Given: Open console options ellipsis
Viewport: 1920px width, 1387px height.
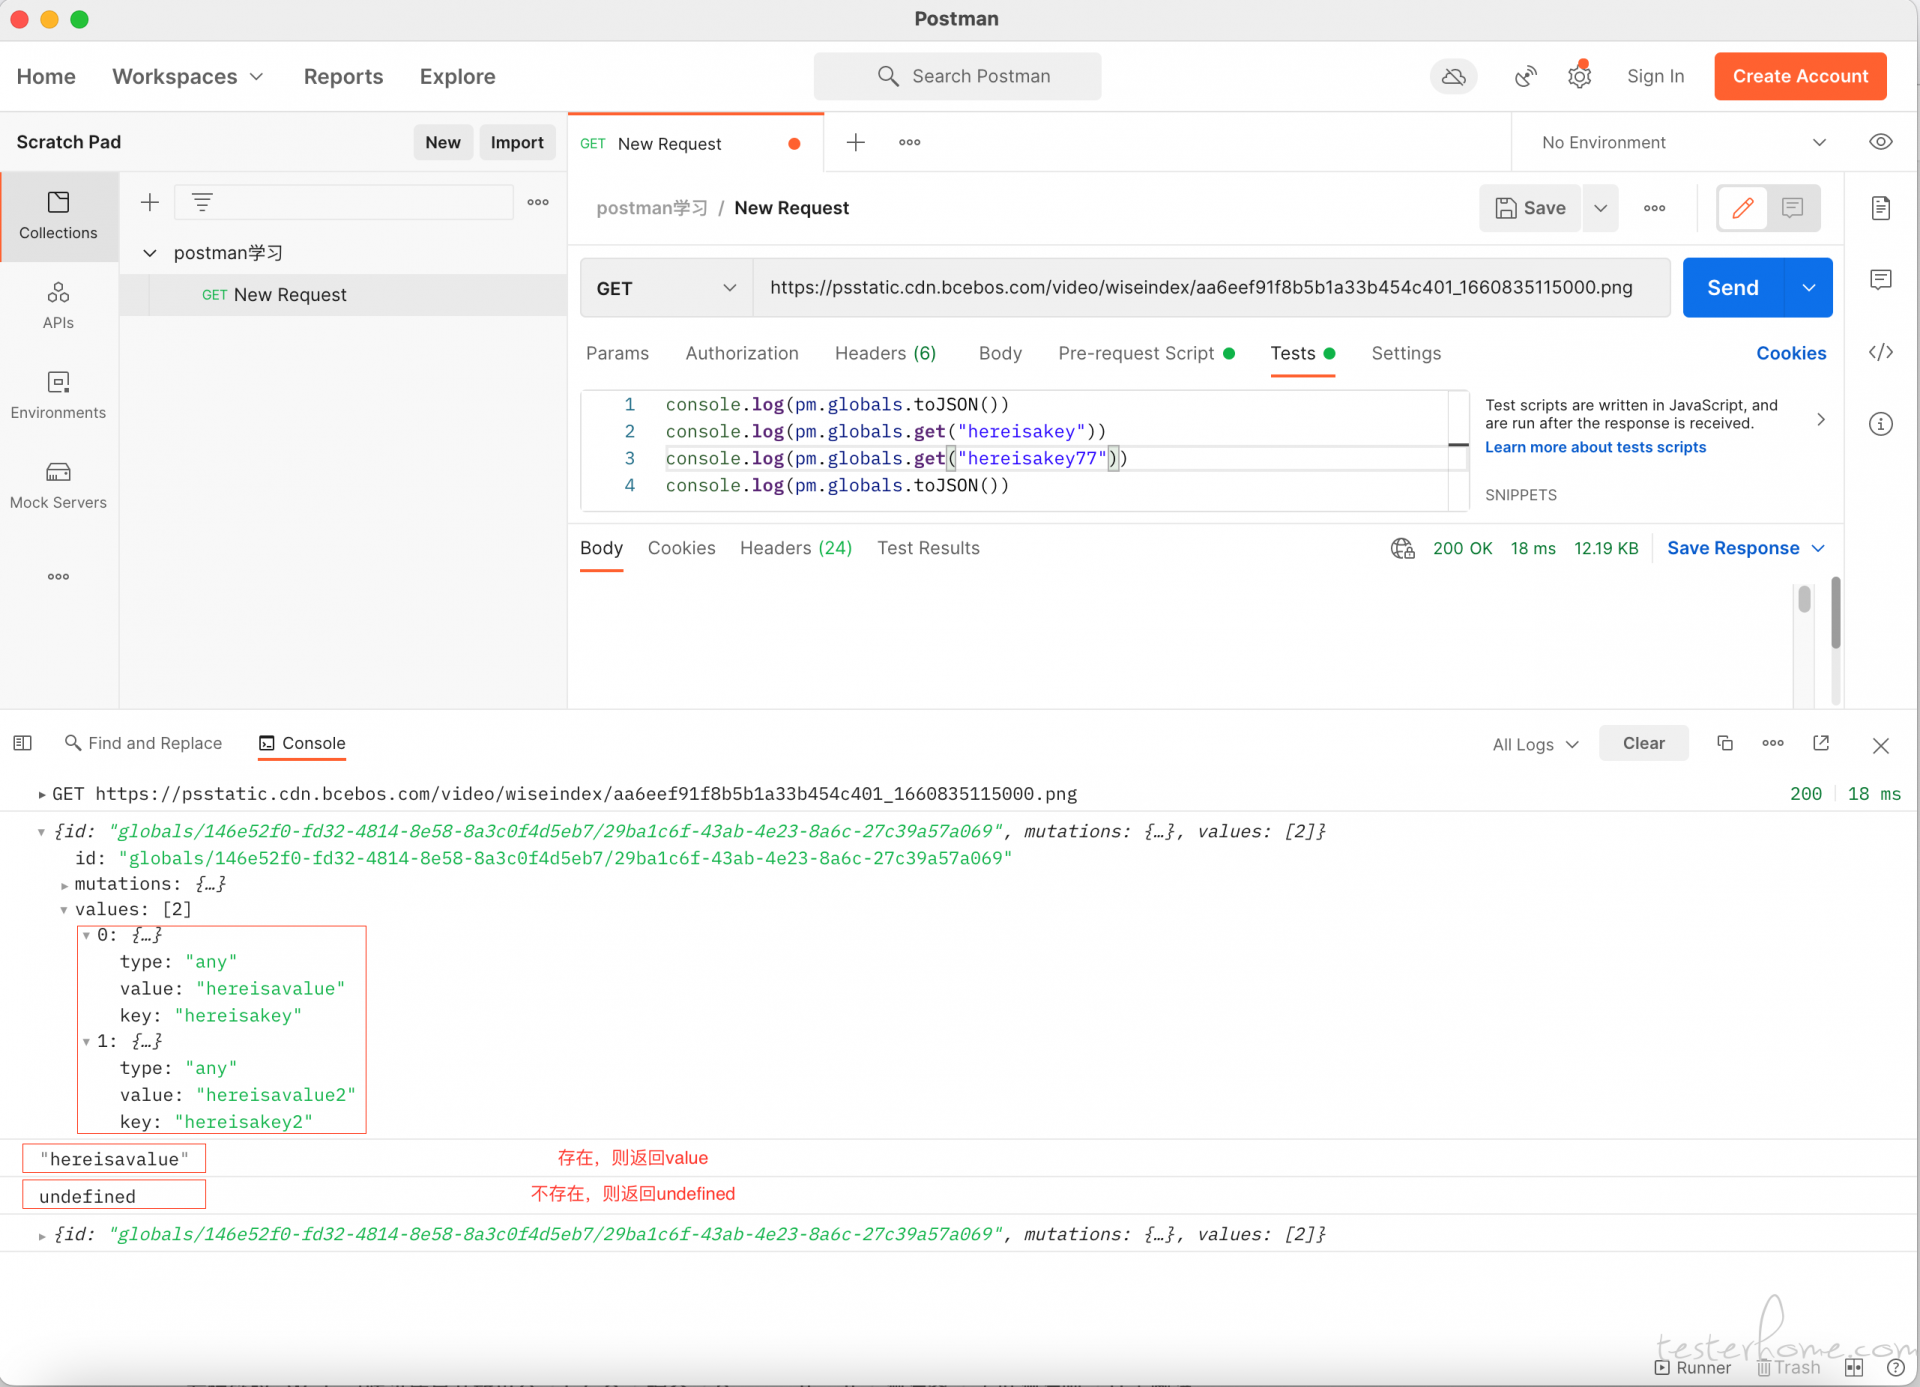Looking at the screenshot, I should point(1773,743).
